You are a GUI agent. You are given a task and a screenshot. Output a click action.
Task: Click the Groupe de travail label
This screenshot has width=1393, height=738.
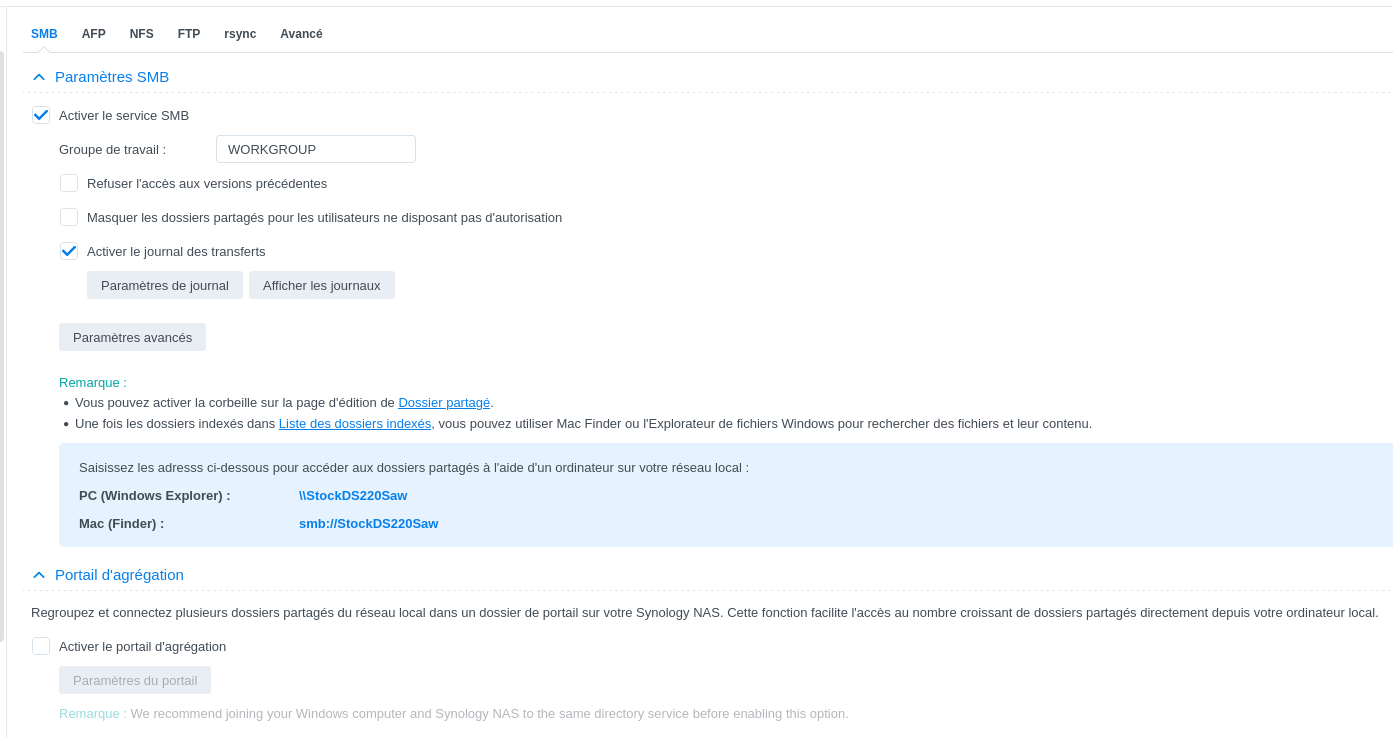pos(113,150)
